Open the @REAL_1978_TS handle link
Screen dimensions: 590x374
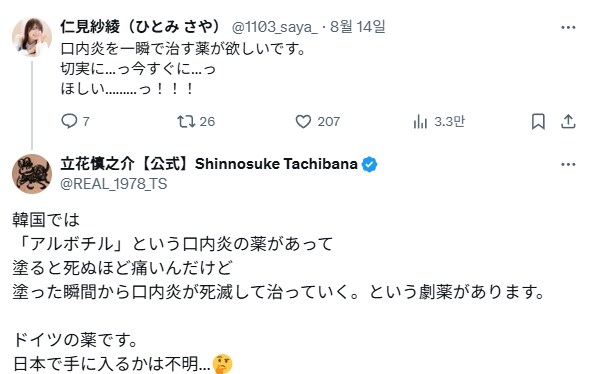(x=114, y=184)
